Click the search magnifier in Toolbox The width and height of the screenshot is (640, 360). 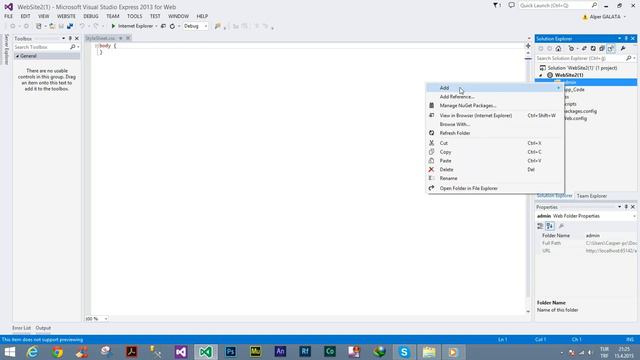[73, 47]
